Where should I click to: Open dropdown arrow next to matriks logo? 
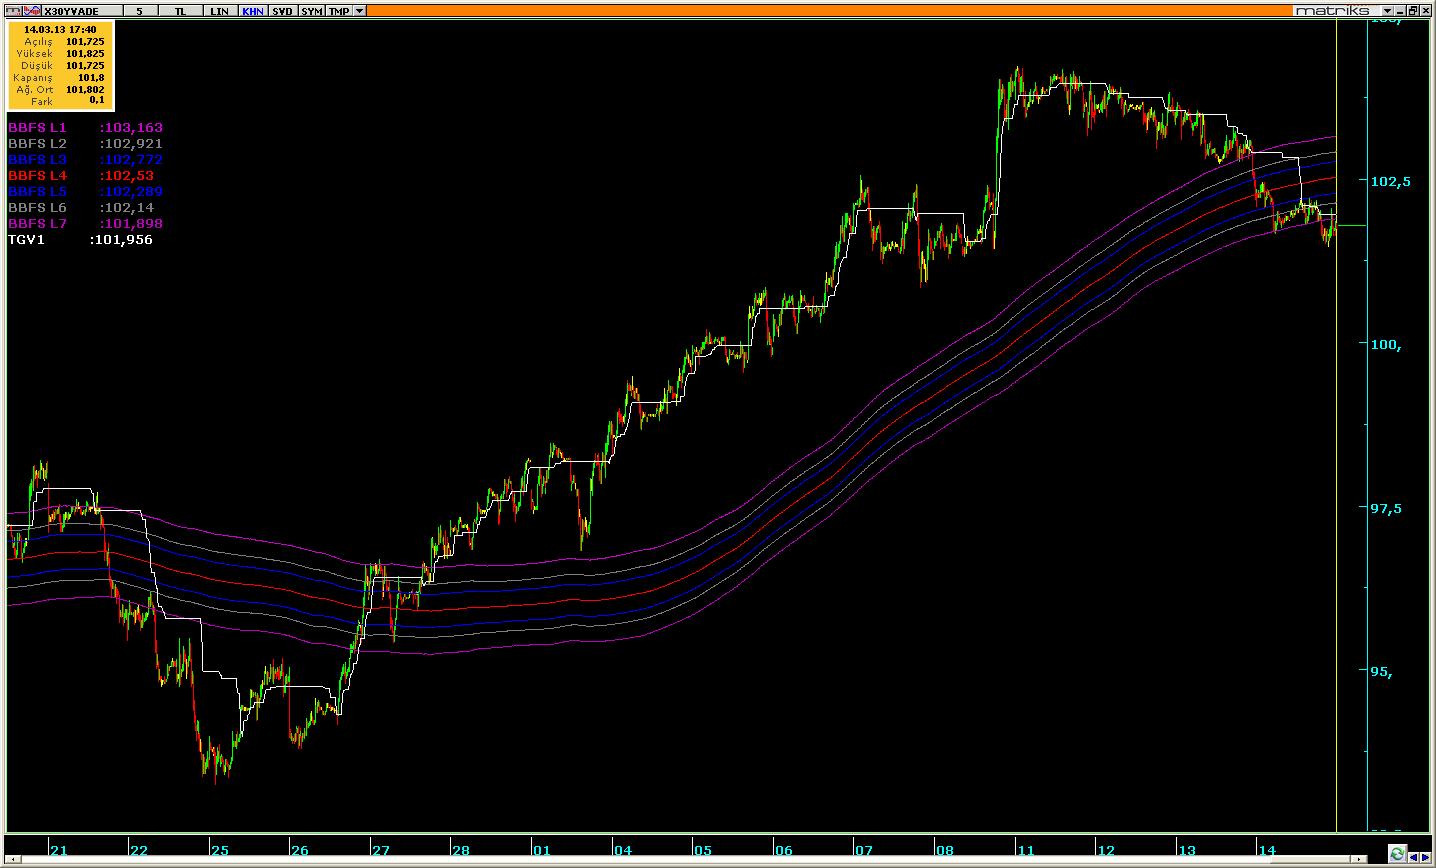tap(1387, 11)
